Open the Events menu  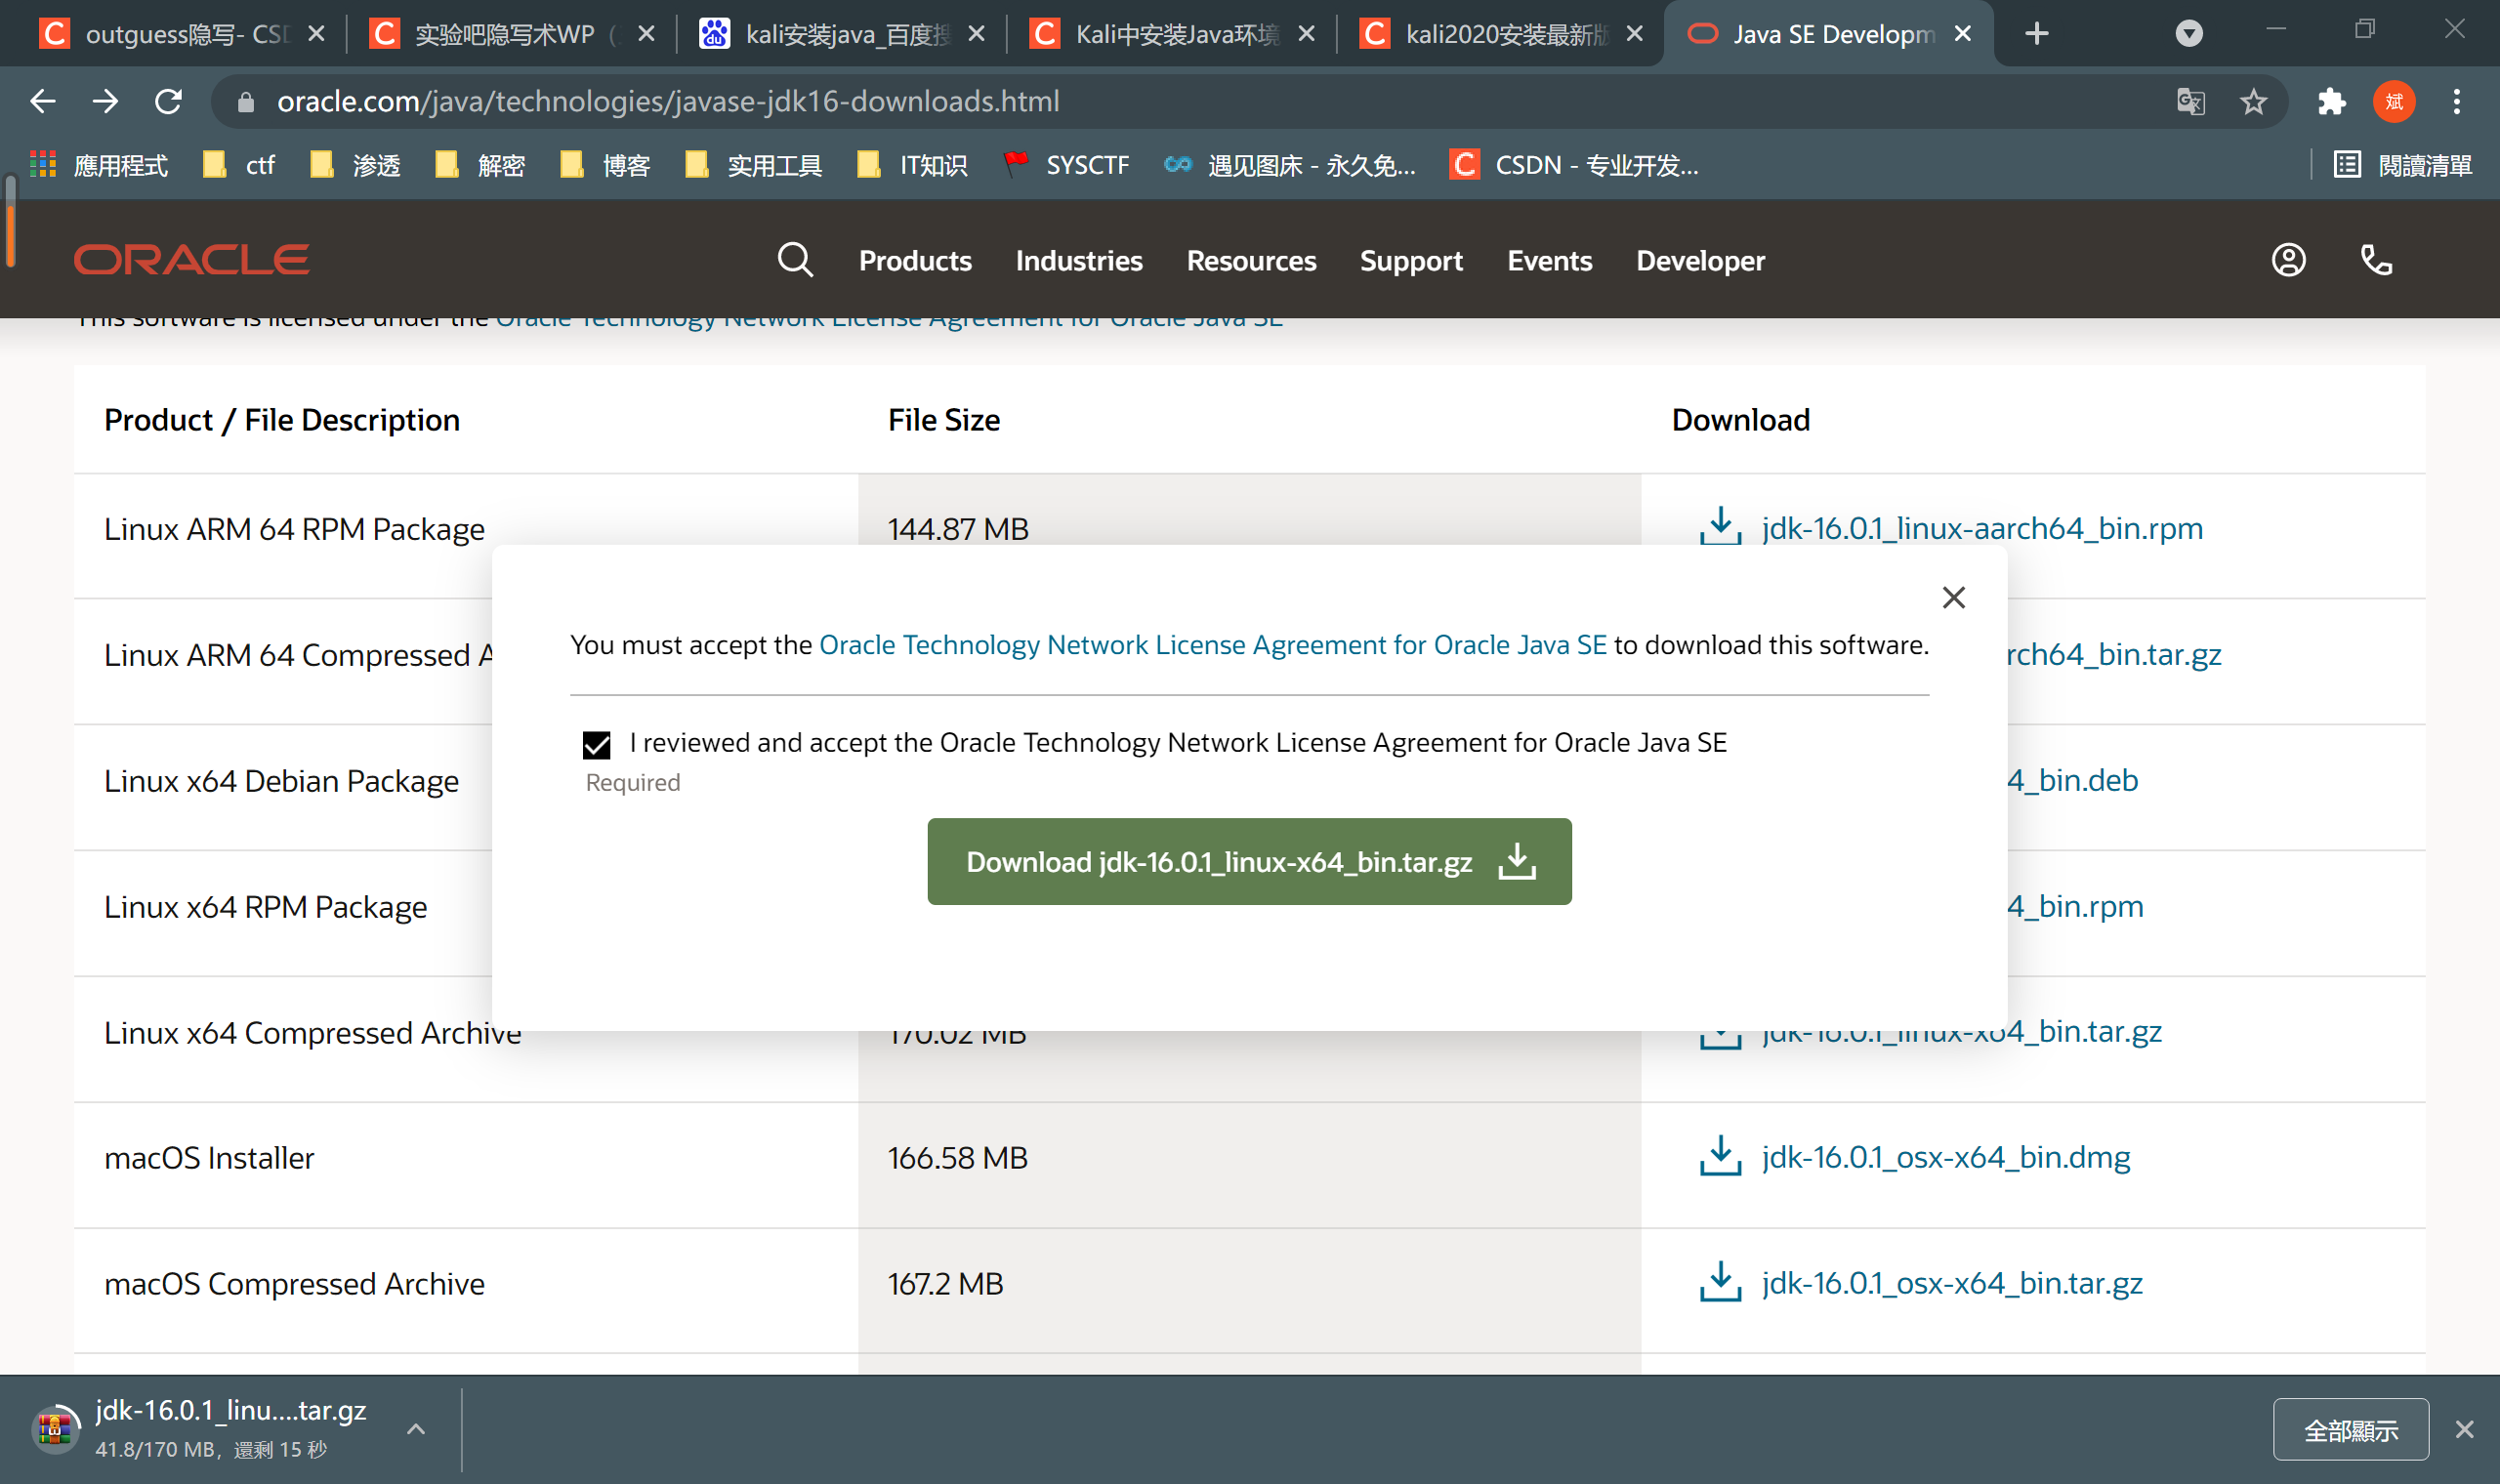tap(1549, 261)
